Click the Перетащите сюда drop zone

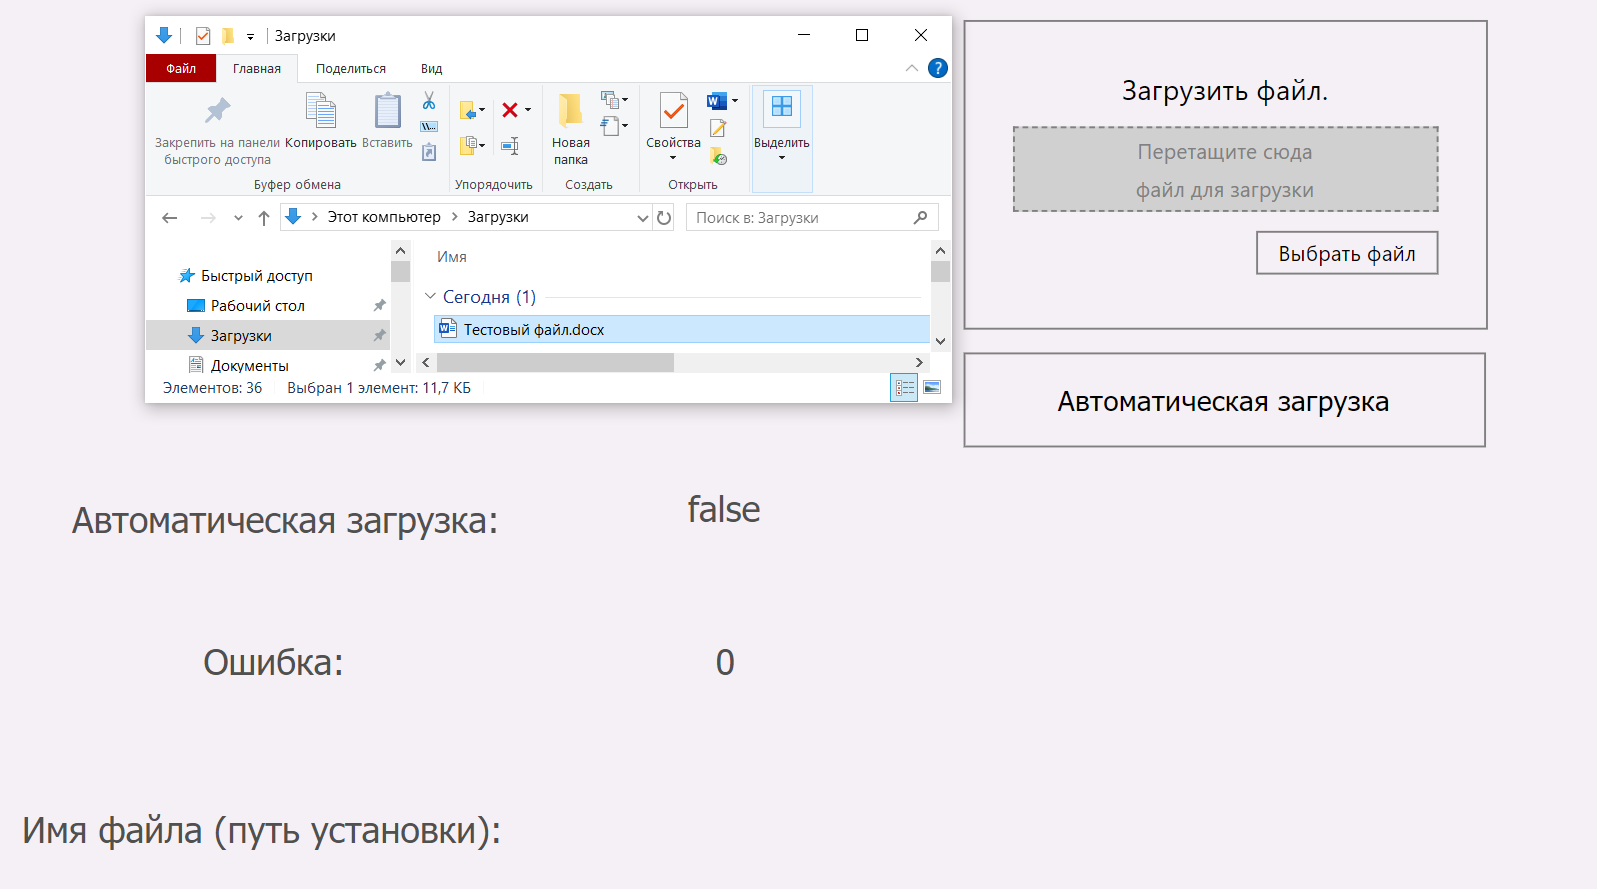click(1225, 169)
